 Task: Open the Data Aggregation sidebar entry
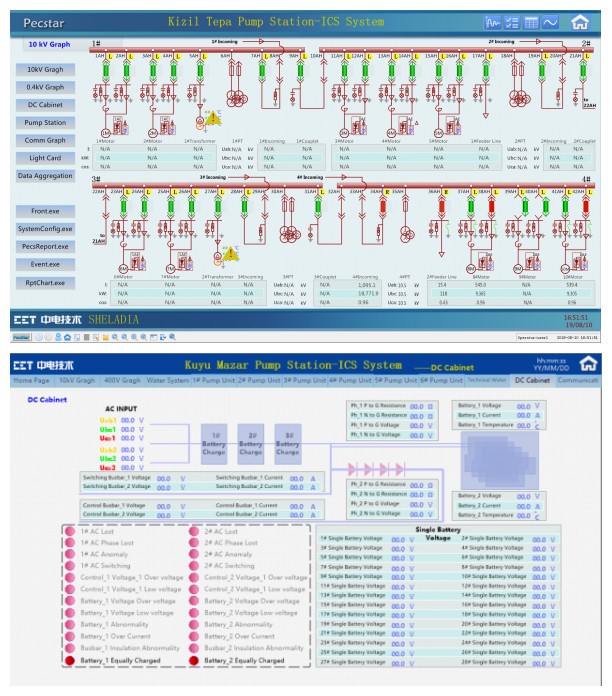45,176
